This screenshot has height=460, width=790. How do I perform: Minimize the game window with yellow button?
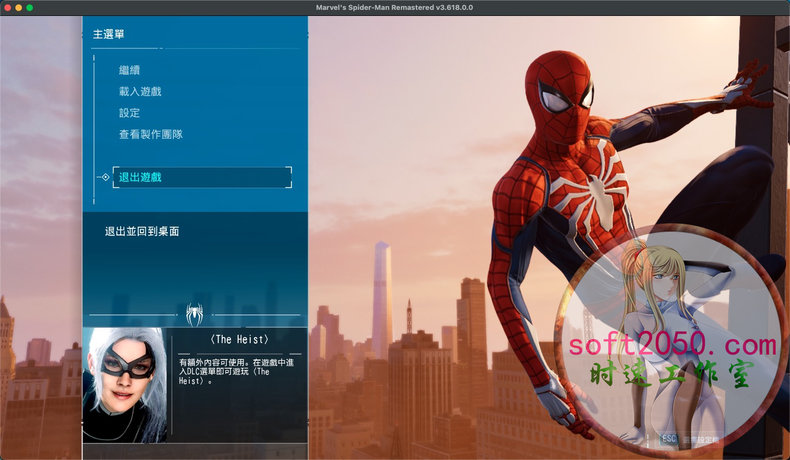coord(18,7)
